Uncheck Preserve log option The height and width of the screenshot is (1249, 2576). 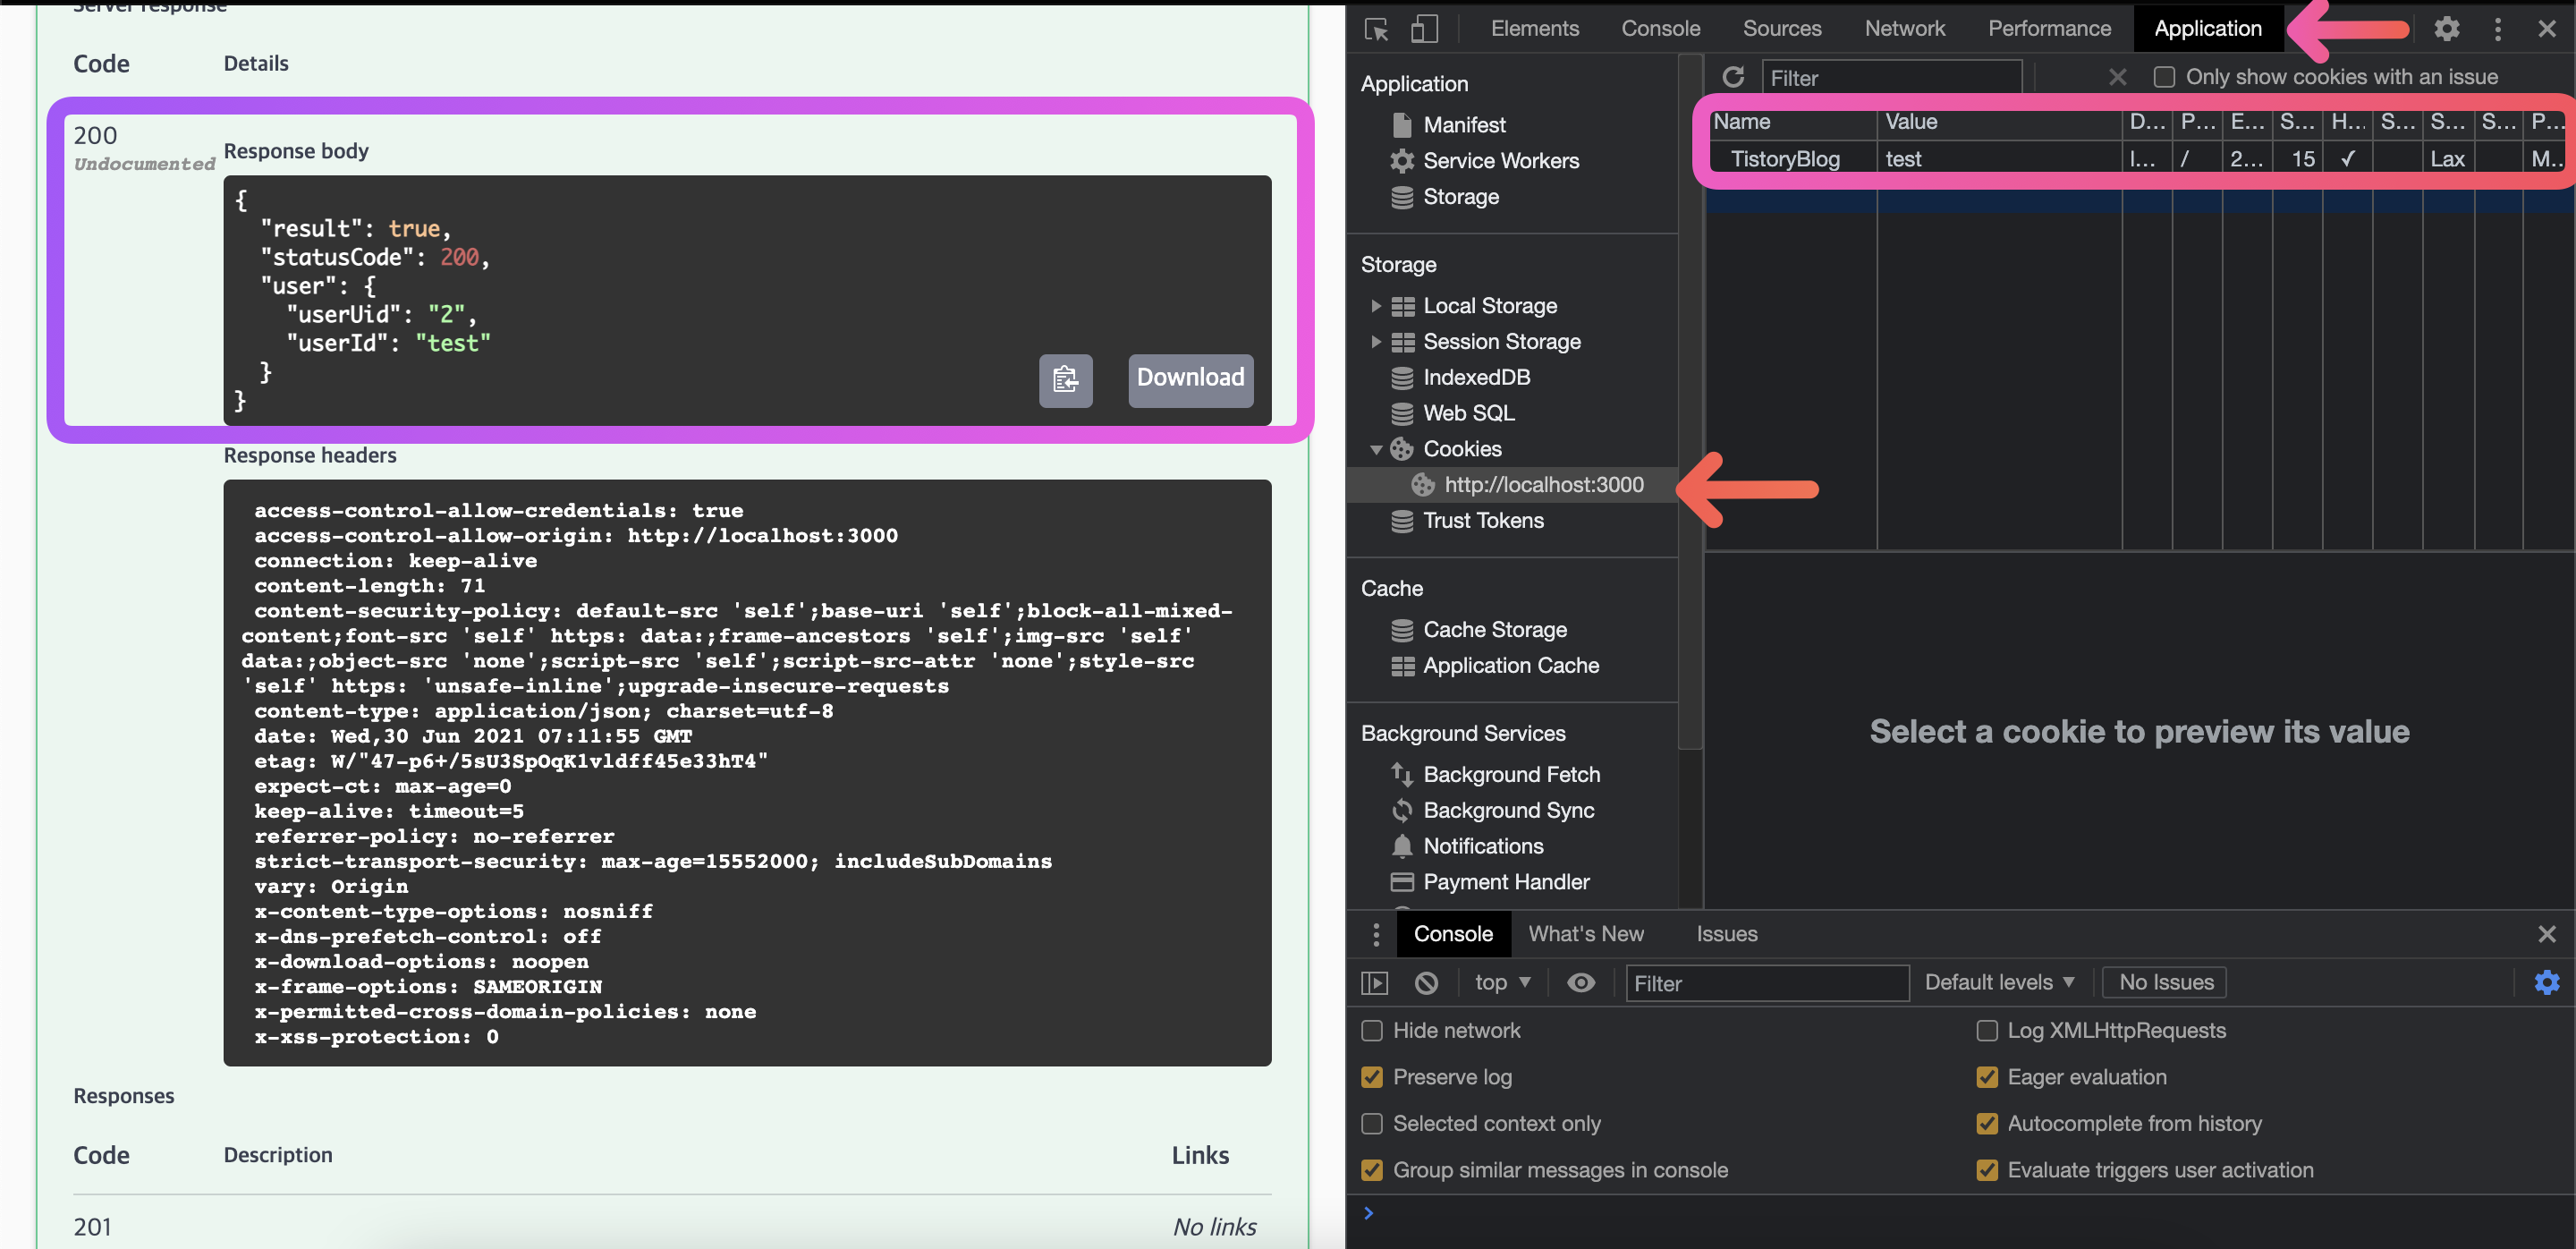pos(1372,1077)
